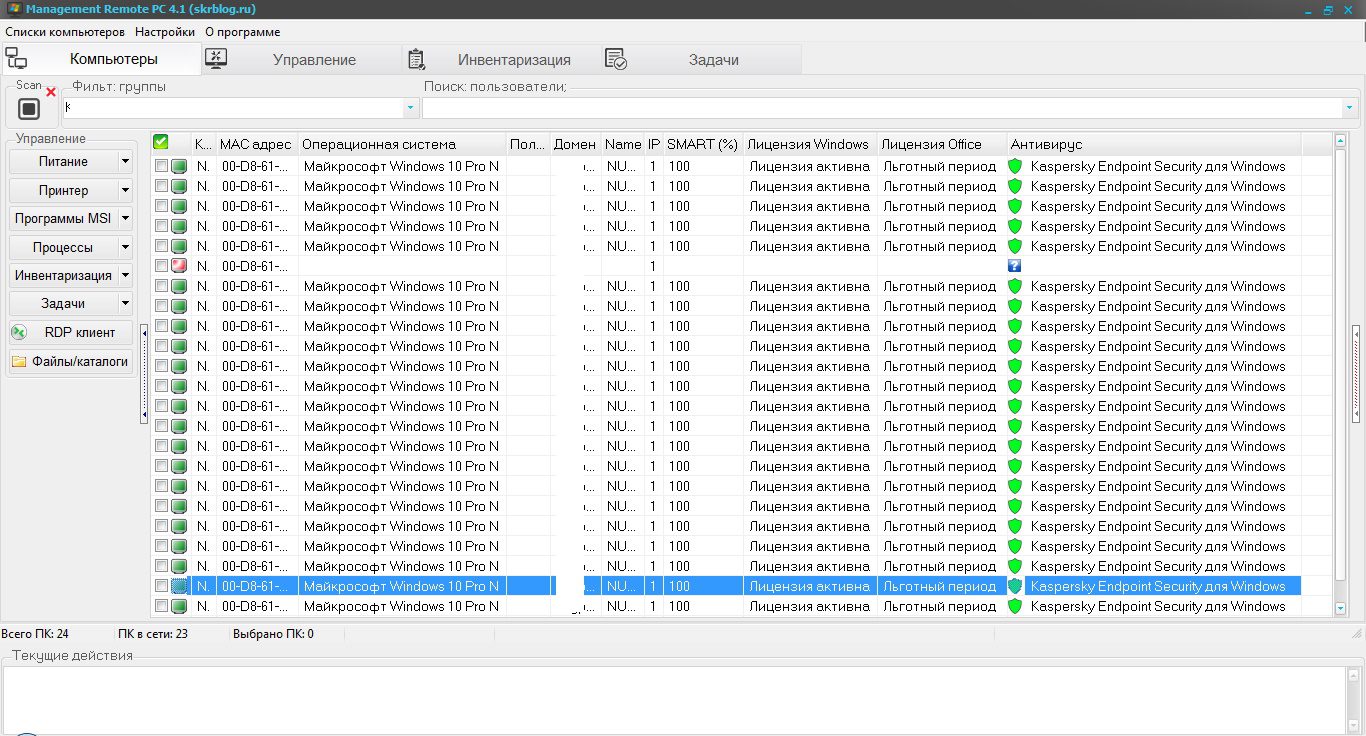Sort by the MAC адрес column header

(257, 144)
